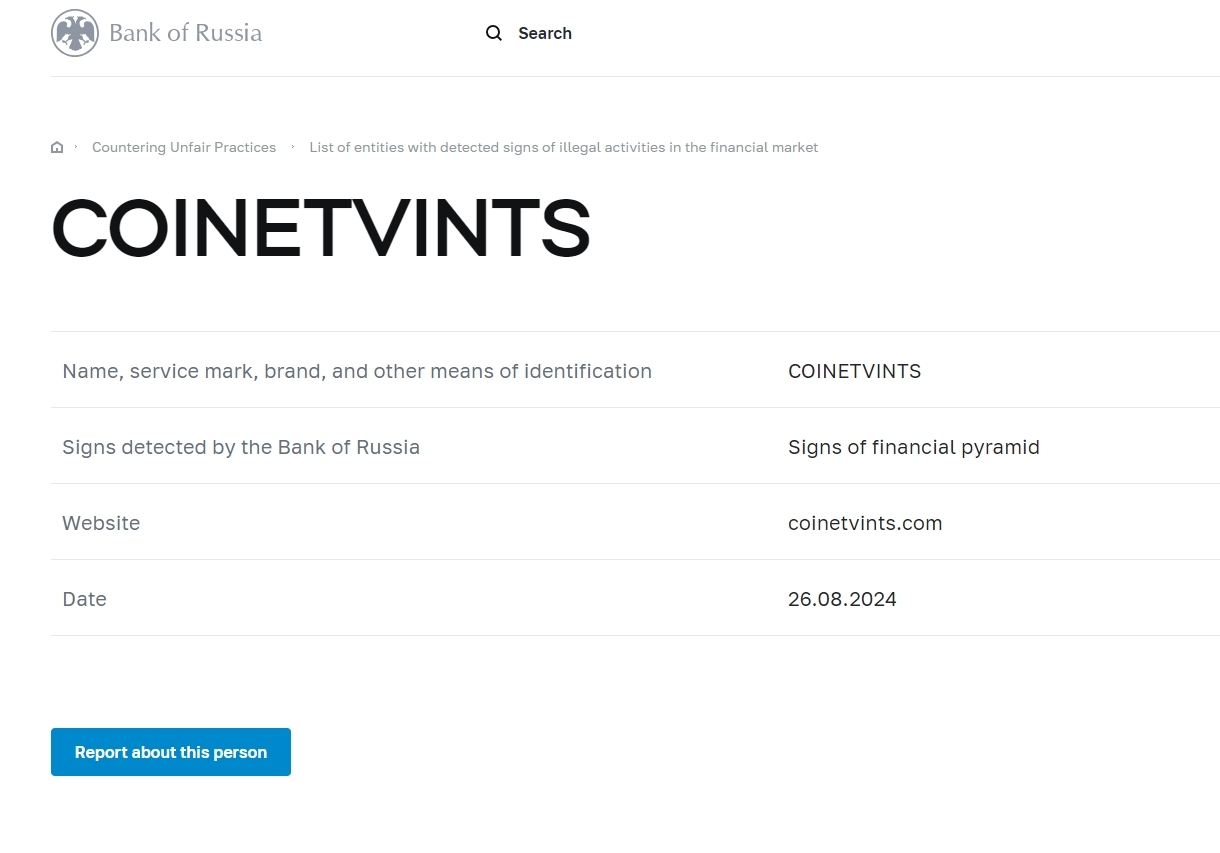Image resolution: width=1220 pixels, height=853 pixels.
Task: Click the Name, service mark, brand label
Action: click(357, 371)
